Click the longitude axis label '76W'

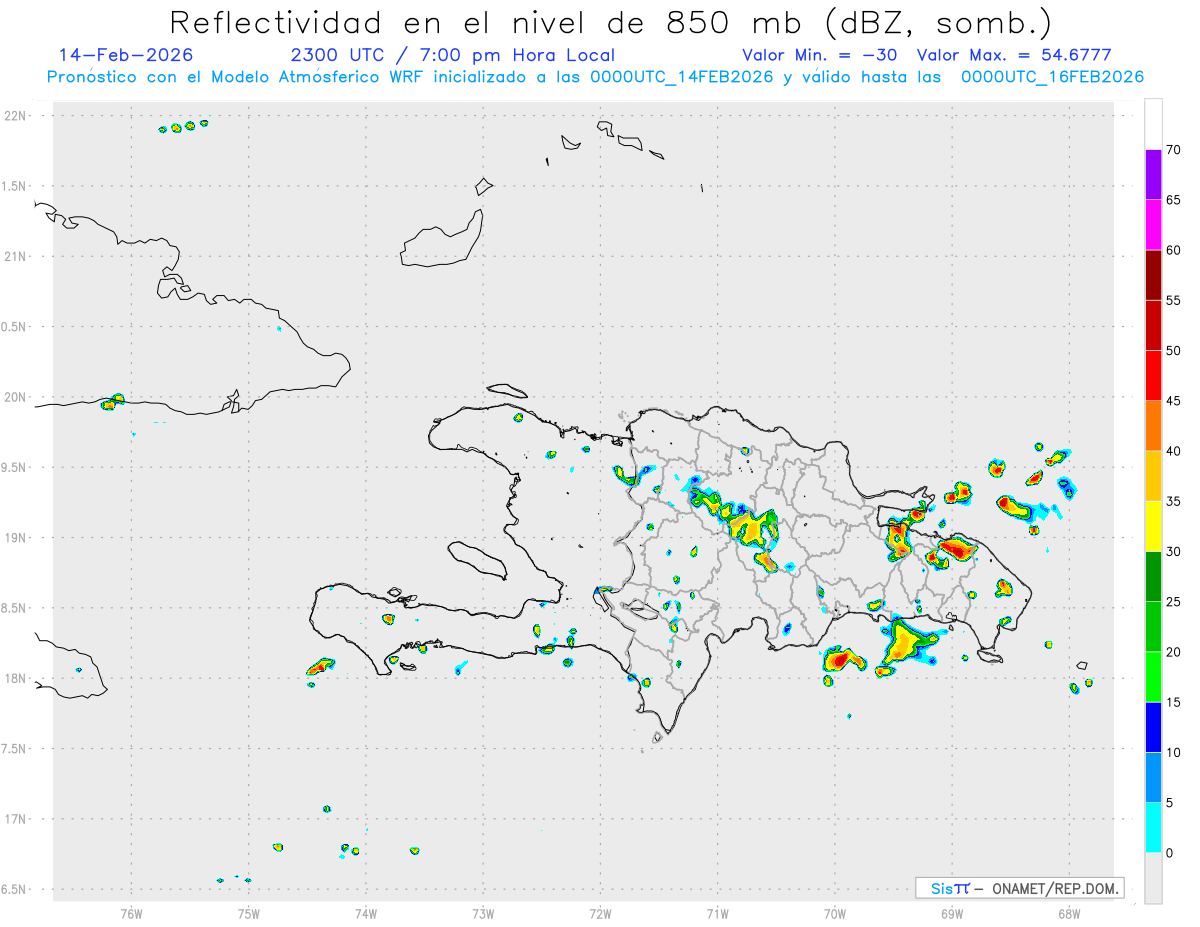pyautogui.click(x=131, y=914)
